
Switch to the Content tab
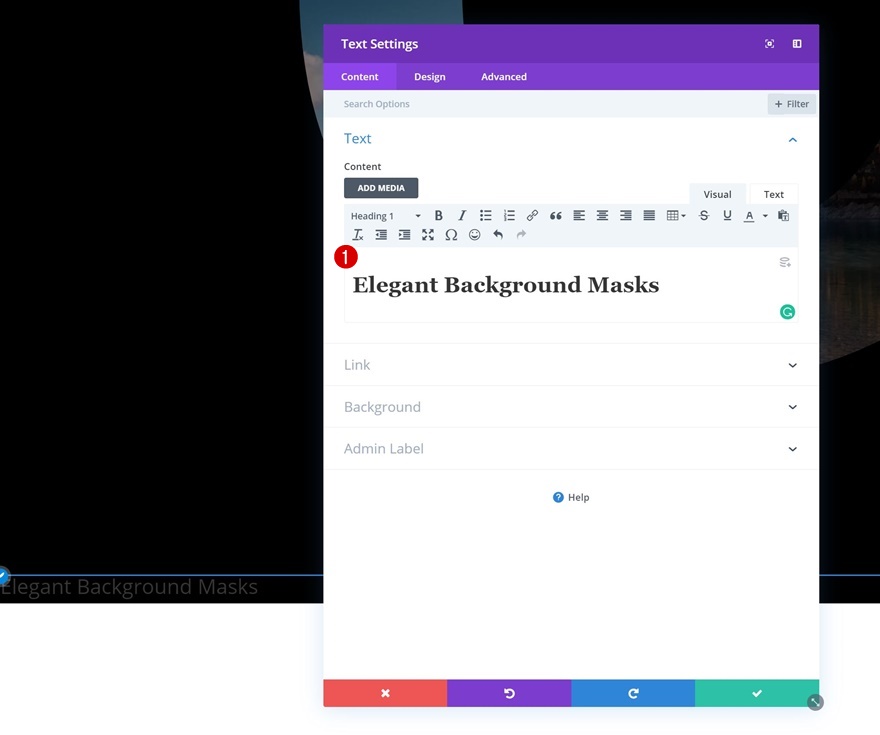point(360,77)
